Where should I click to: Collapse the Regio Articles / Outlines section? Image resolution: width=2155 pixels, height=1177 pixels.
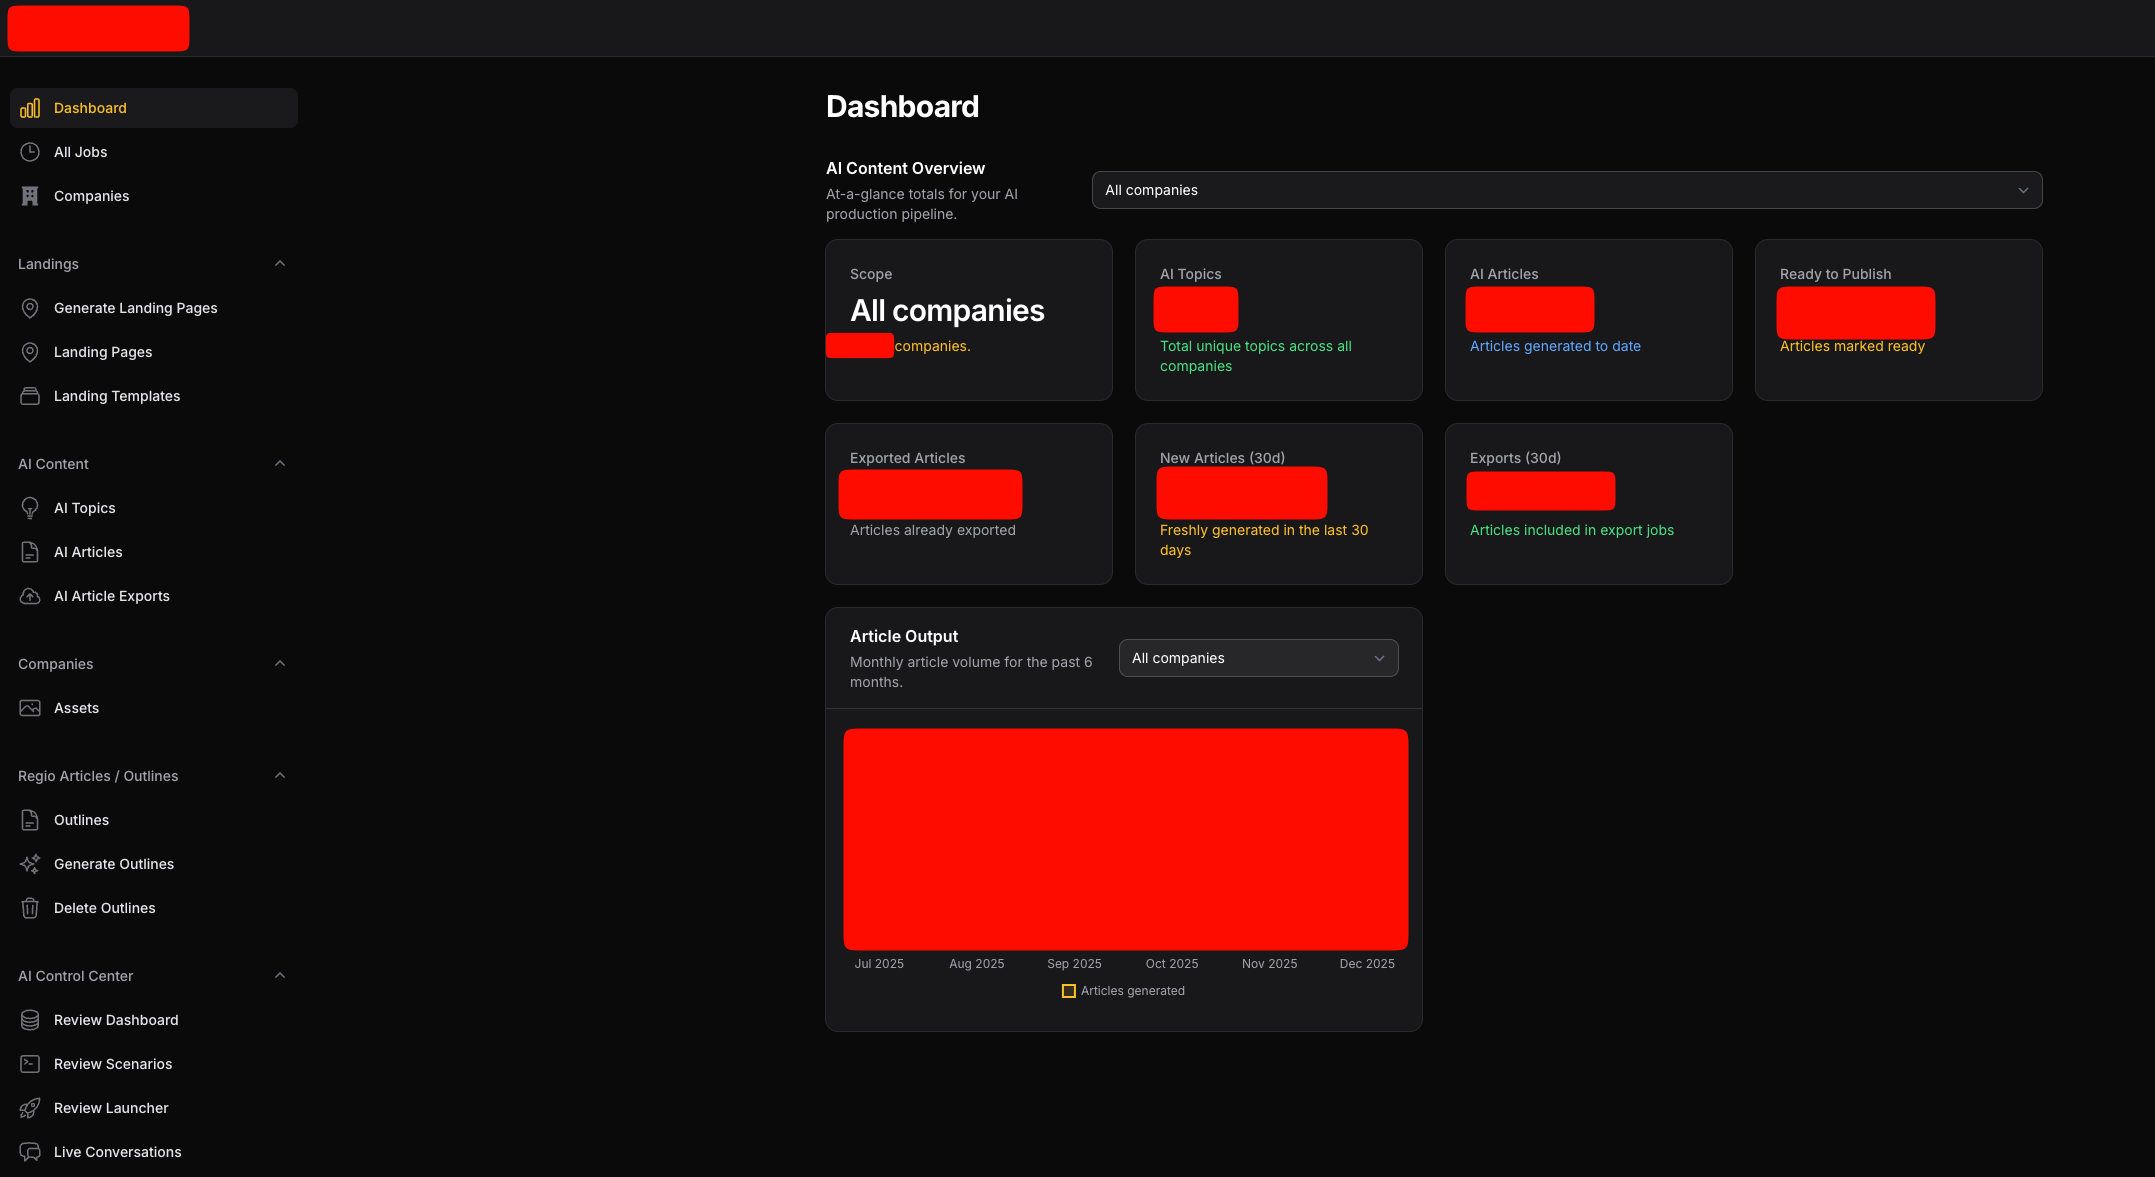pyautogui.click(x=279, y=775)
